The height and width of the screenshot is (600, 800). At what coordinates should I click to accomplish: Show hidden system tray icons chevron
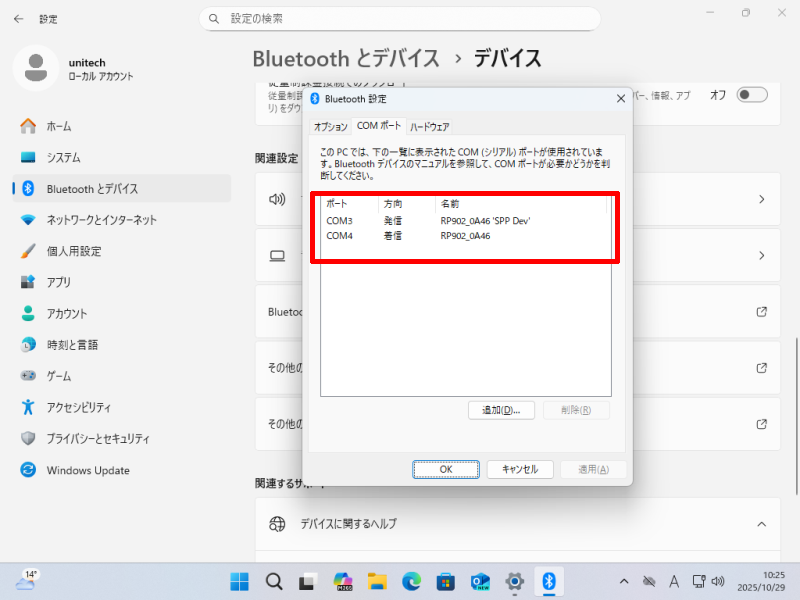[624, 581]
